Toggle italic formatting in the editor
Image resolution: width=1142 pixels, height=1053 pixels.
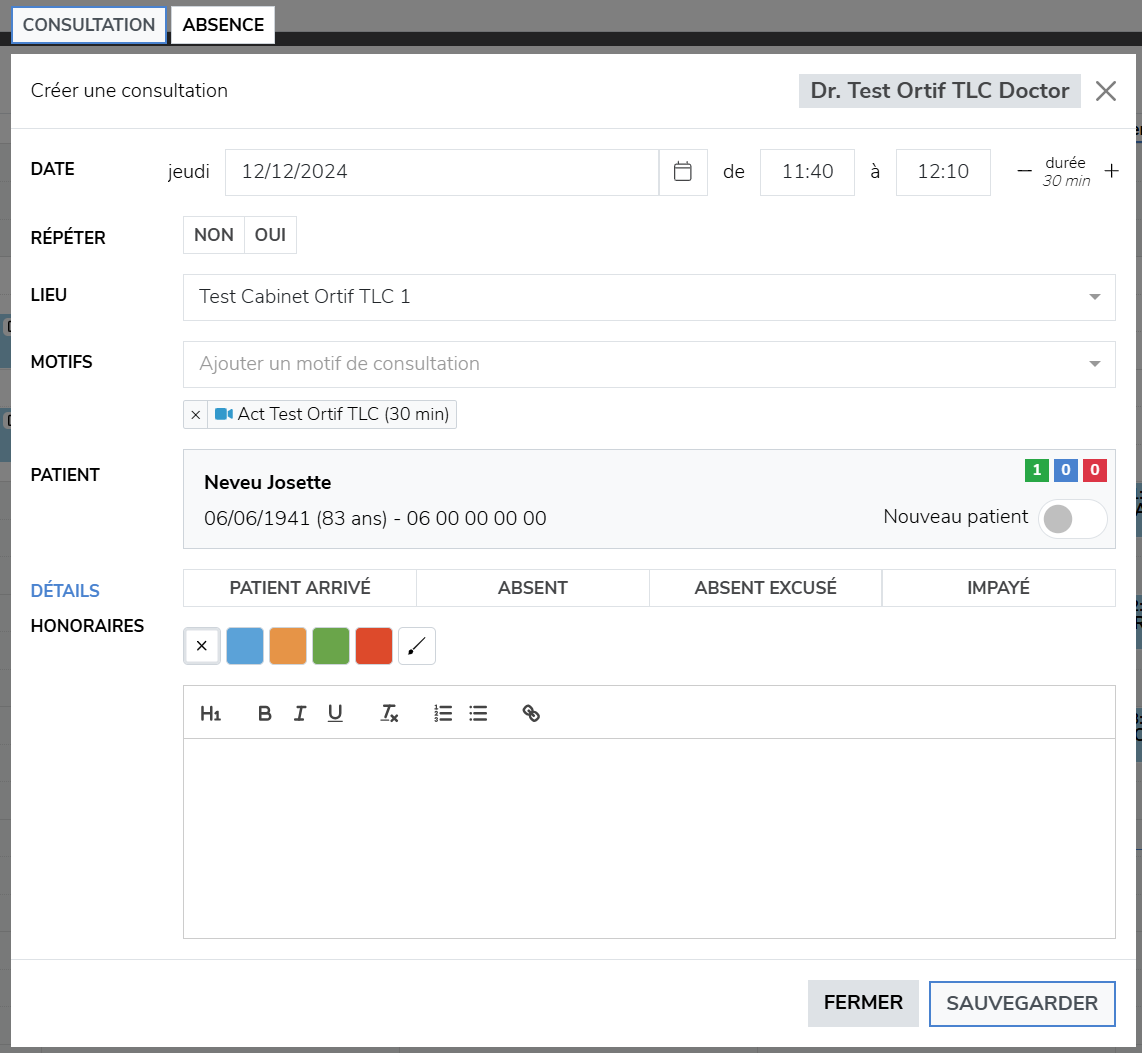click(x=299, y=714)
